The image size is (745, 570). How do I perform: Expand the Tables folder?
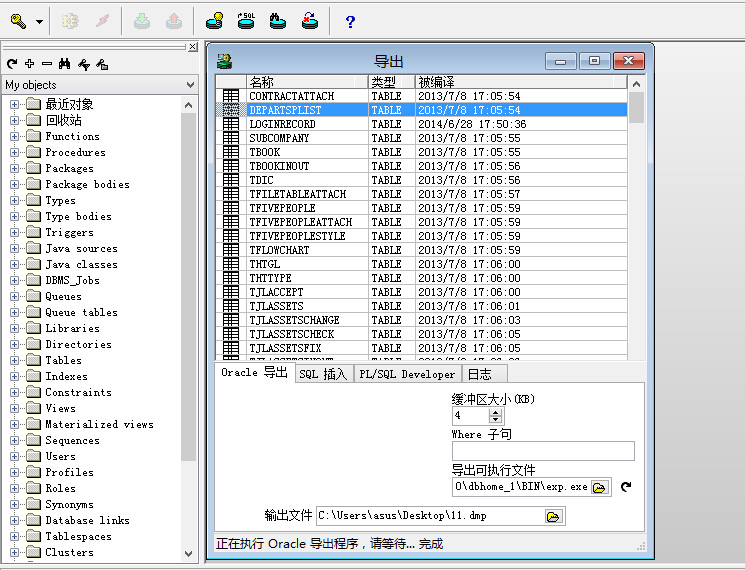[x=14, y=361]
